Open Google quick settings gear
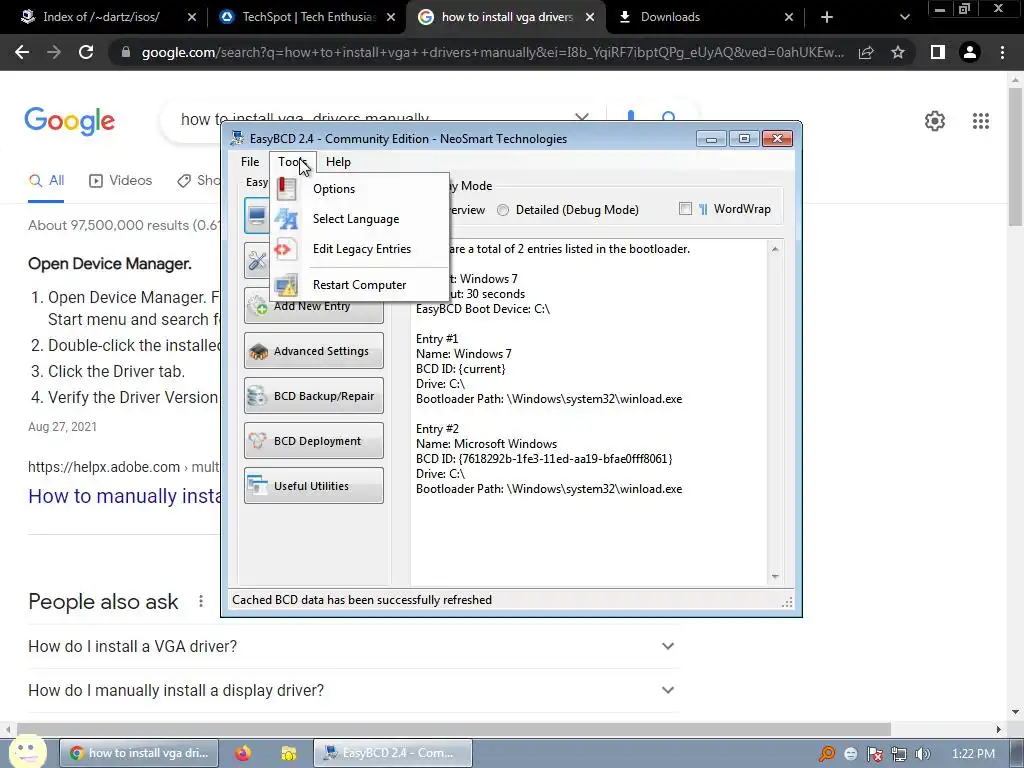 [935, 121]
